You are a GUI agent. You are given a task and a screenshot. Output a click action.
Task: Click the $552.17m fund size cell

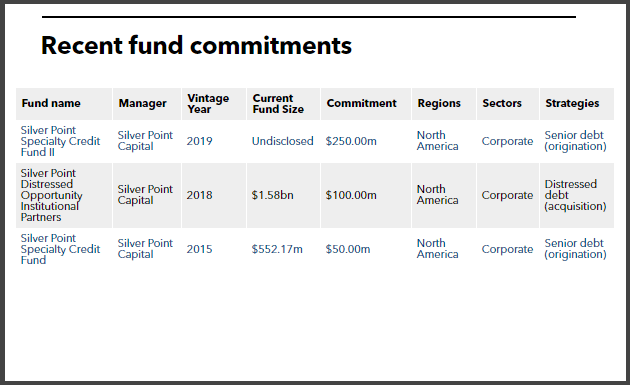coord(277,249)
